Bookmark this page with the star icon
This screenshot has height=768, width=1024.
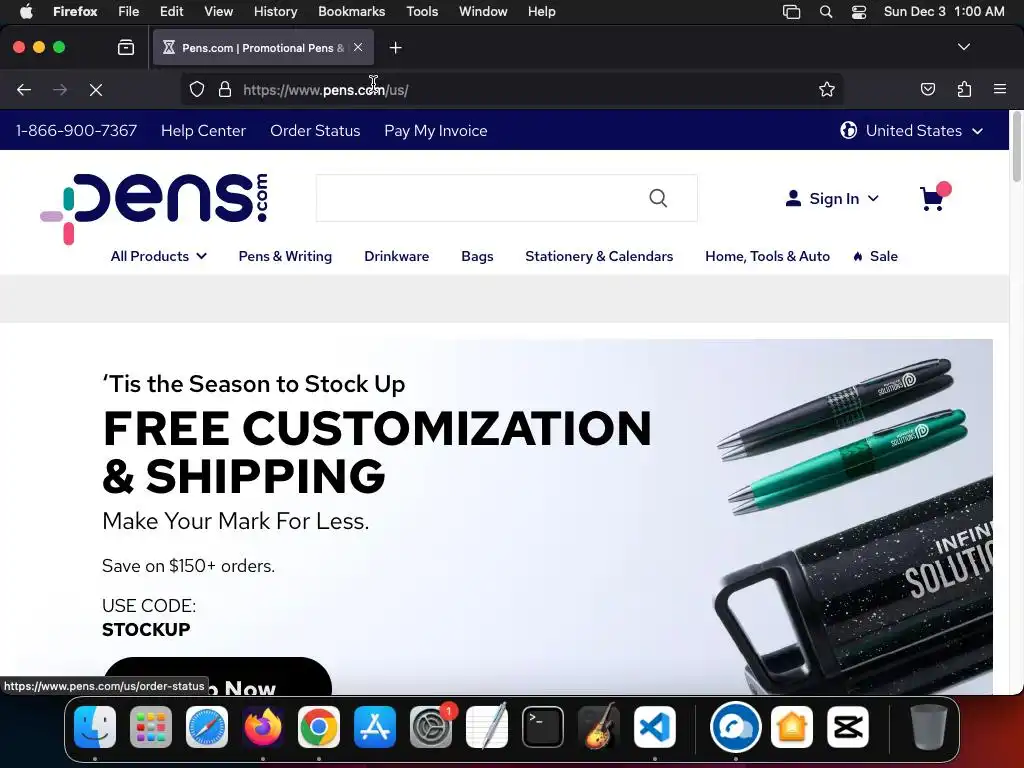pos(827,89)
